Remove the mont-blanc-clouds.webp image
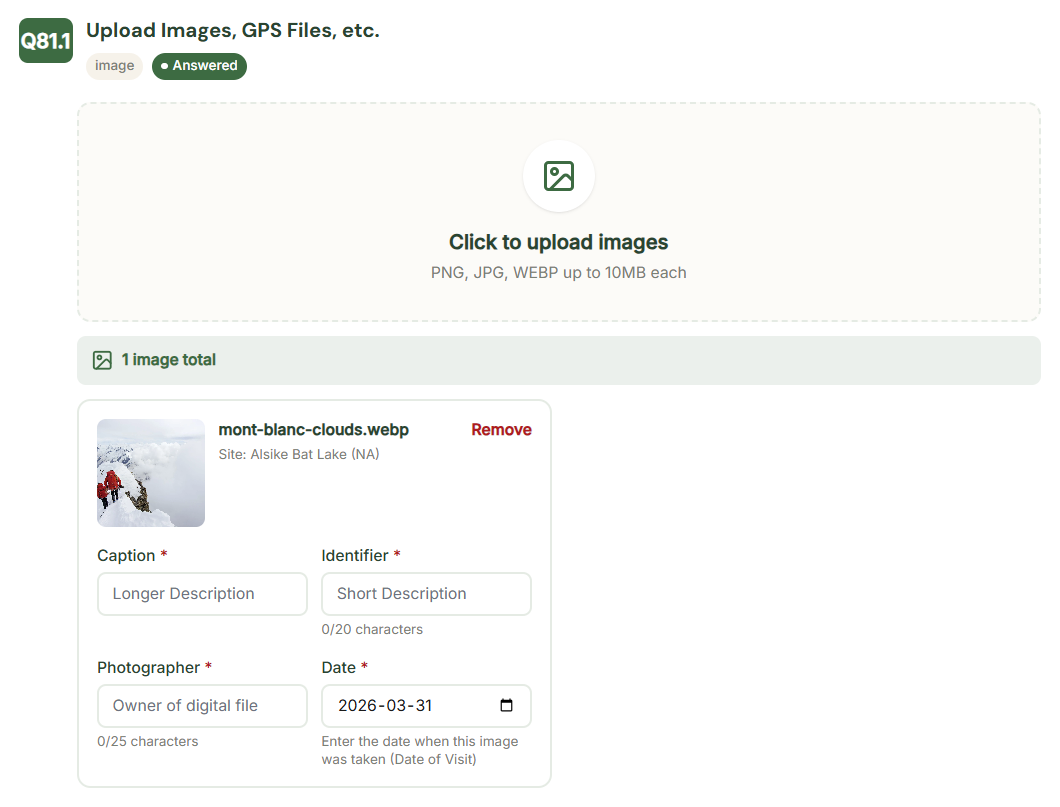 pos(501,429)
